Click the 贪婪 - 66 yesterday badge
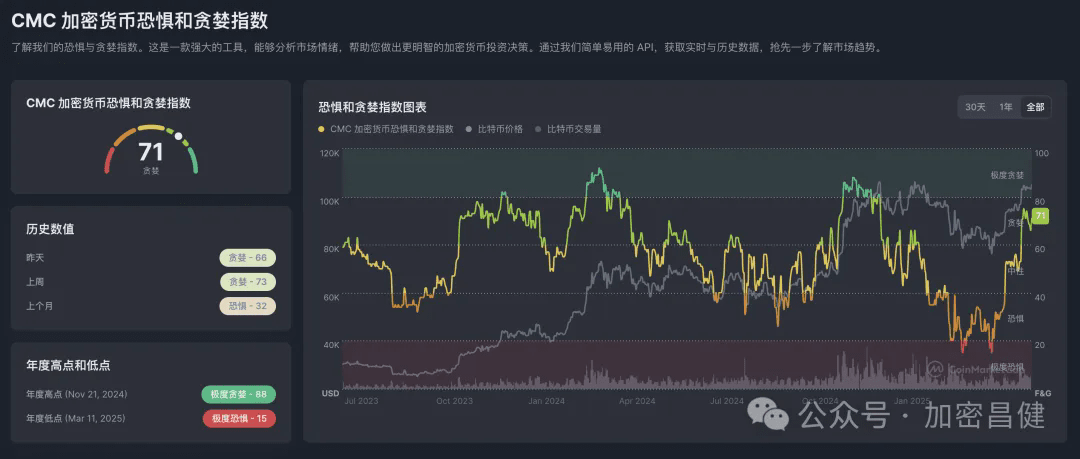This screenshot has width=1080, height=459. click(x=248, y=258)
